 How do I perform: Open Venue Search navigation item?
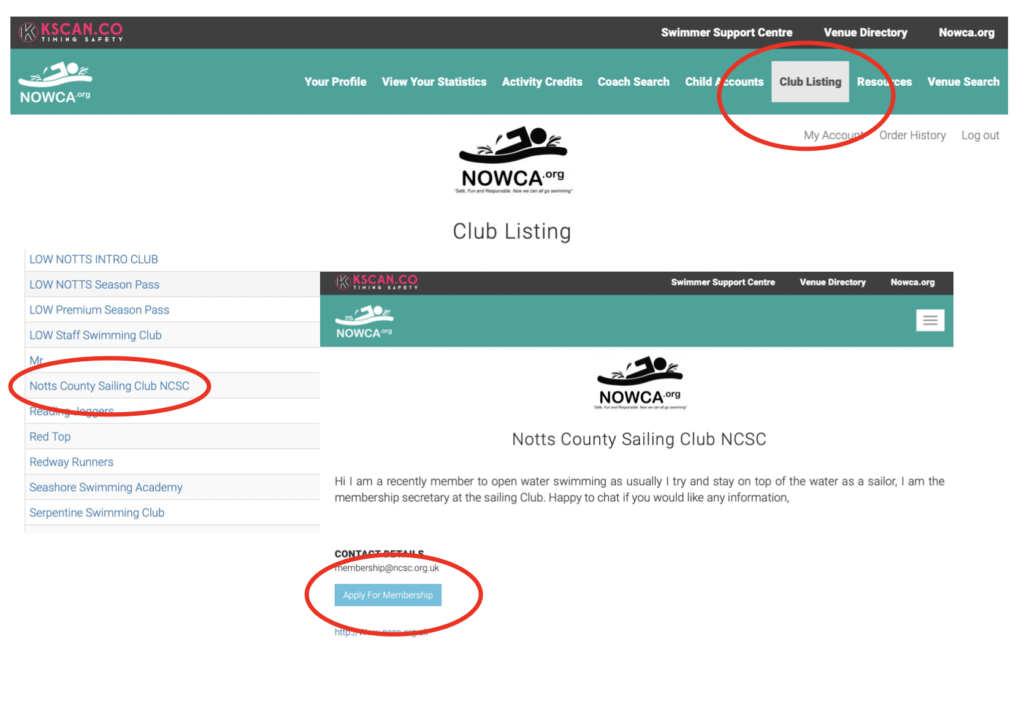(963, 82)
